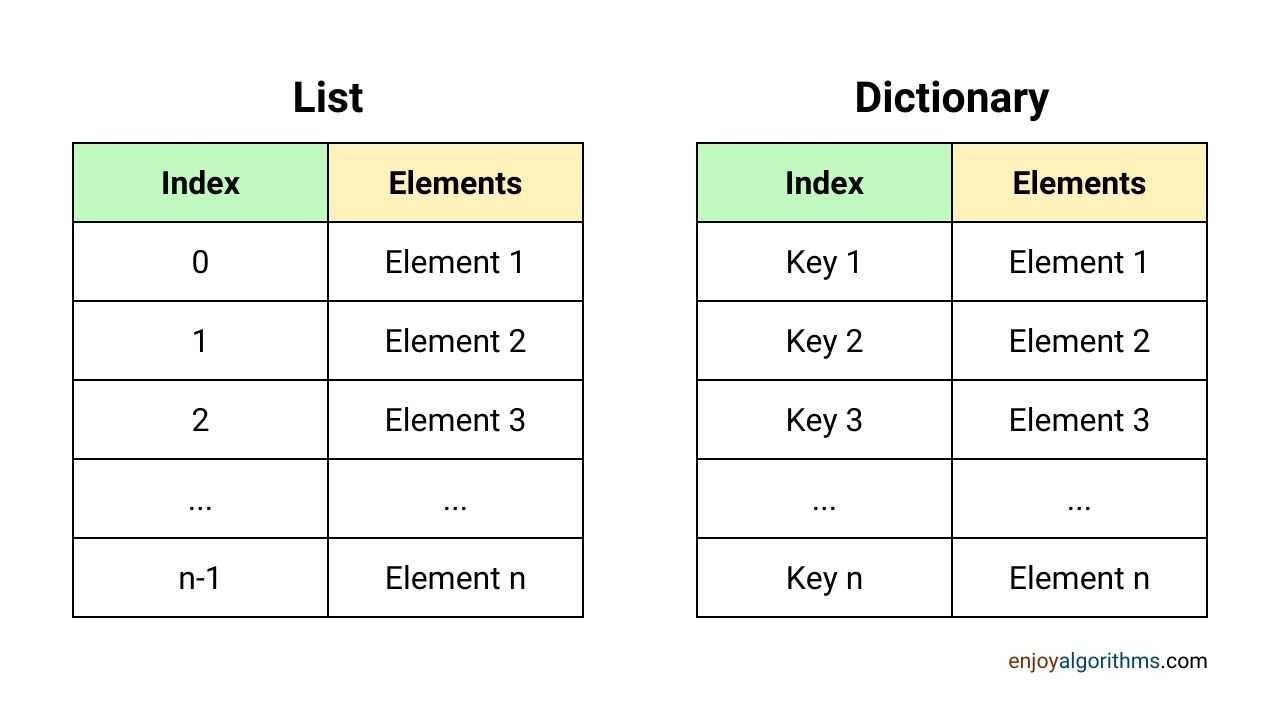Click Element n in the List table
The width and height of the screenshot is (1280, 720).
click(455, 578)
